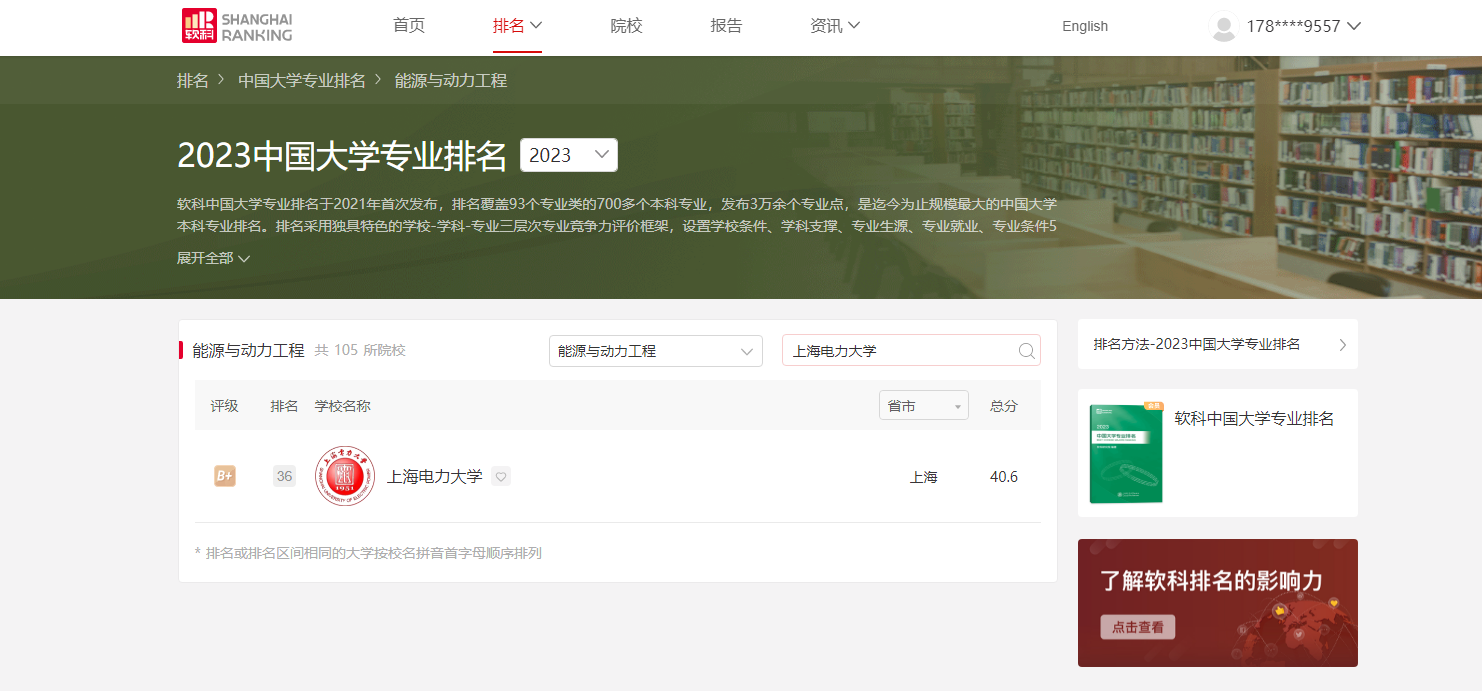The image size is (1482, 691).
Task: Click the 上海 province cell
Action: point(924,477)
